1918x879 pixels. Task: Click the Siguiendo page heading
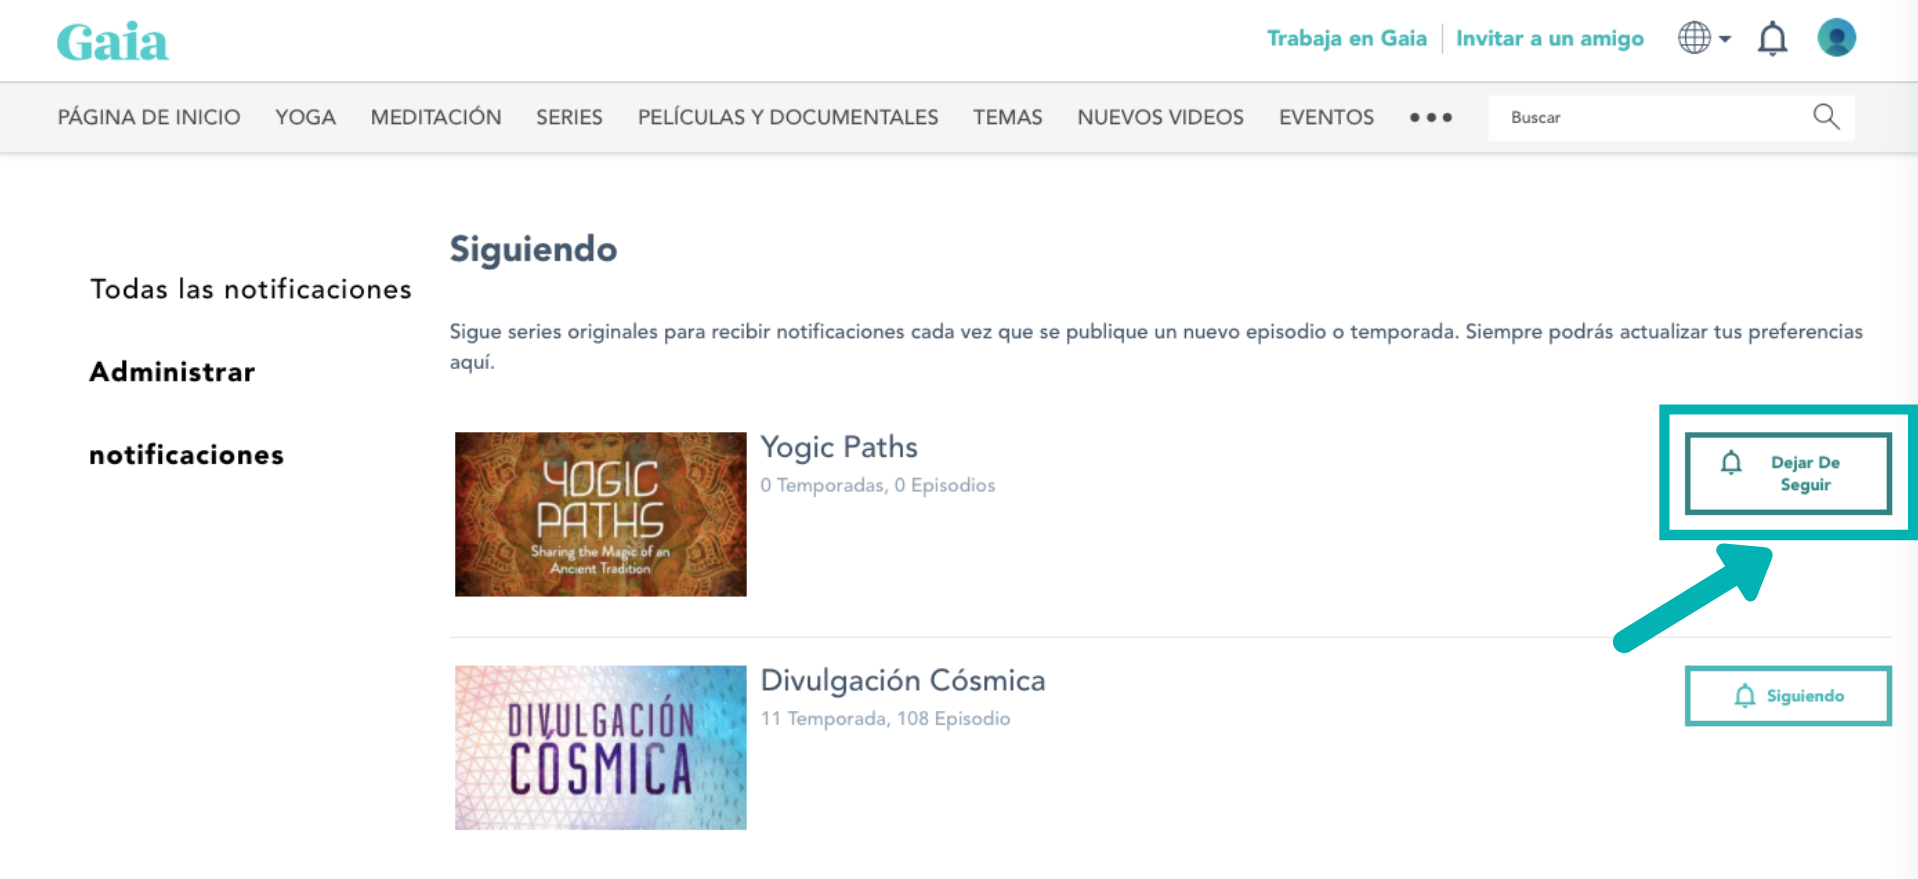coord(533,249)
